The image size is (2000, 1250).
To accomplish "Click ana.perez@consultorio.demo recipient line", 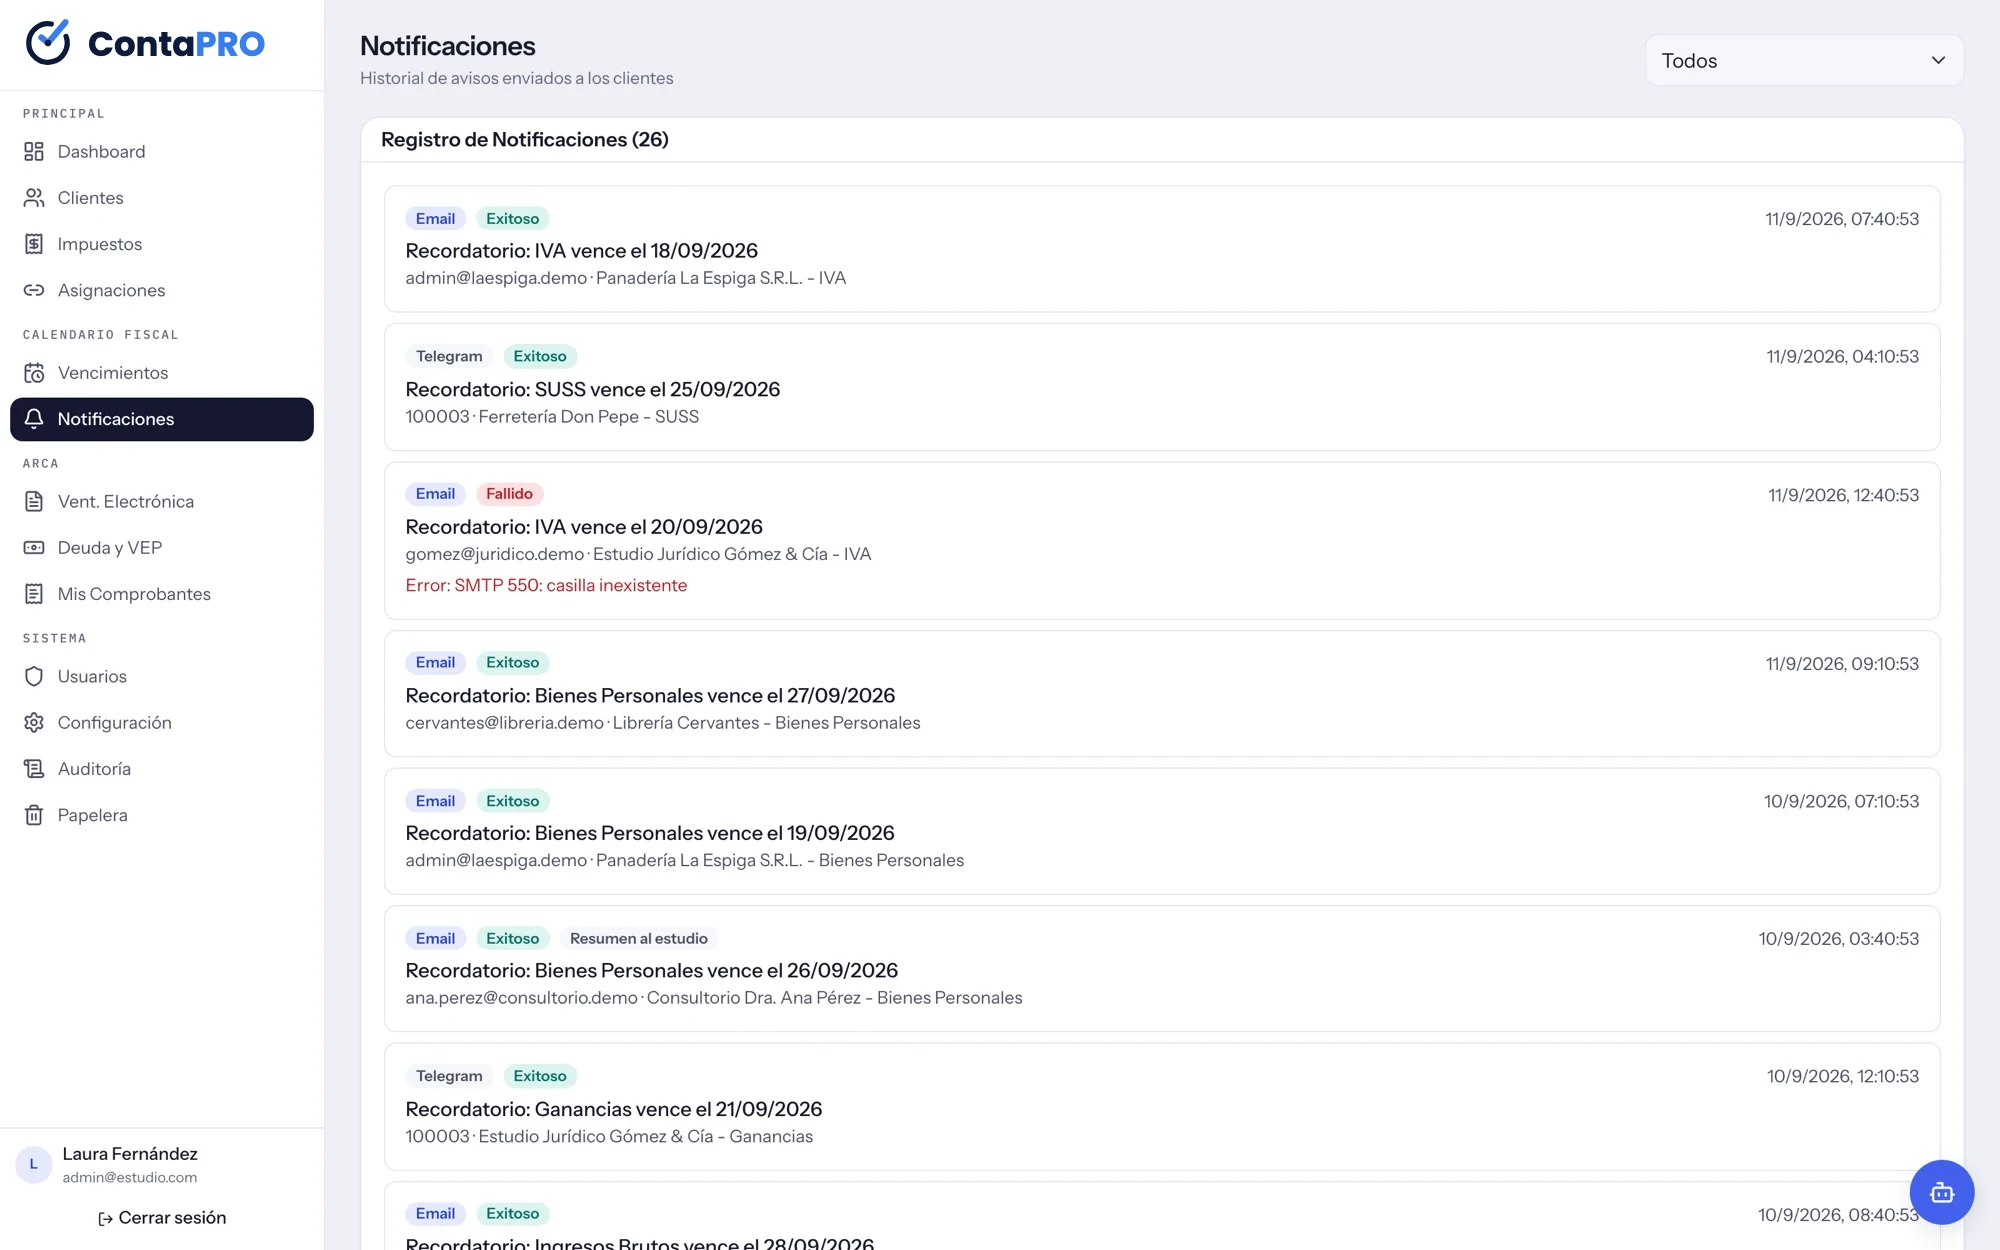I will coord(714,998).
